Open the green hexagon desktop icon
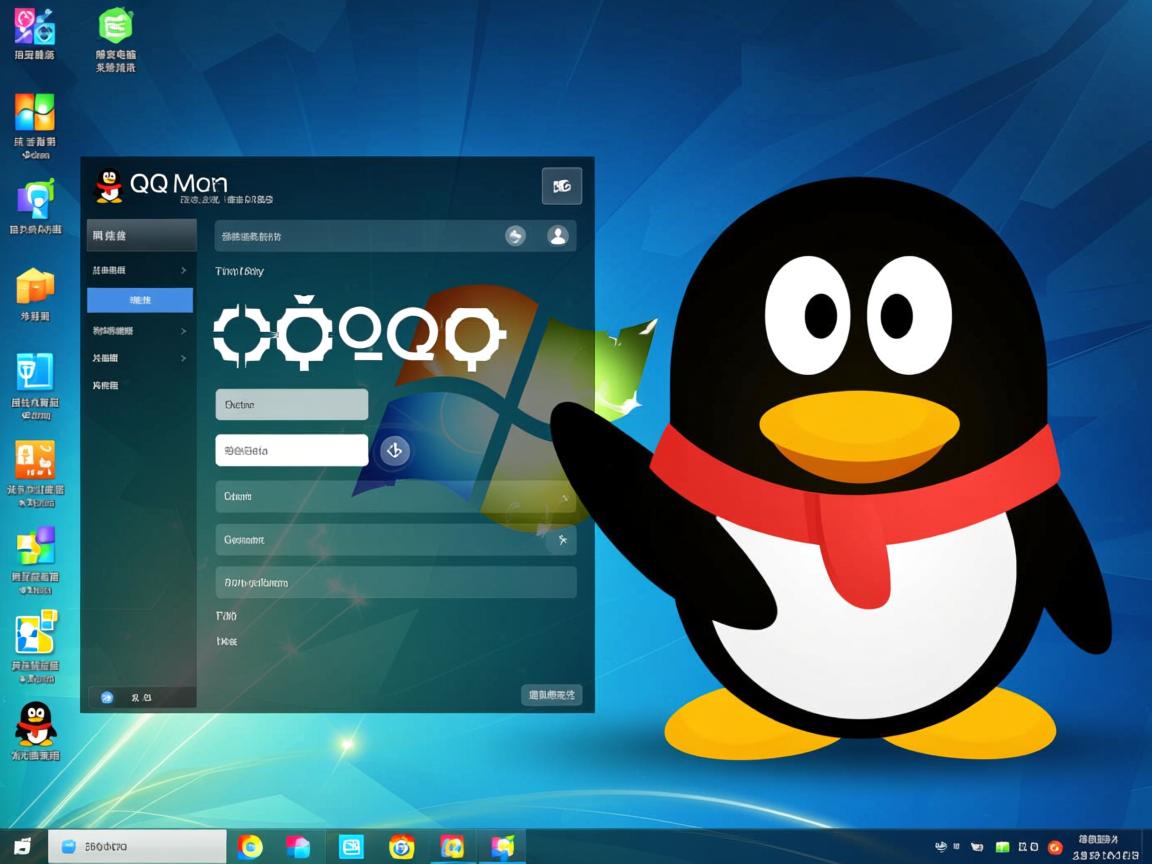 tap(116, 25)
